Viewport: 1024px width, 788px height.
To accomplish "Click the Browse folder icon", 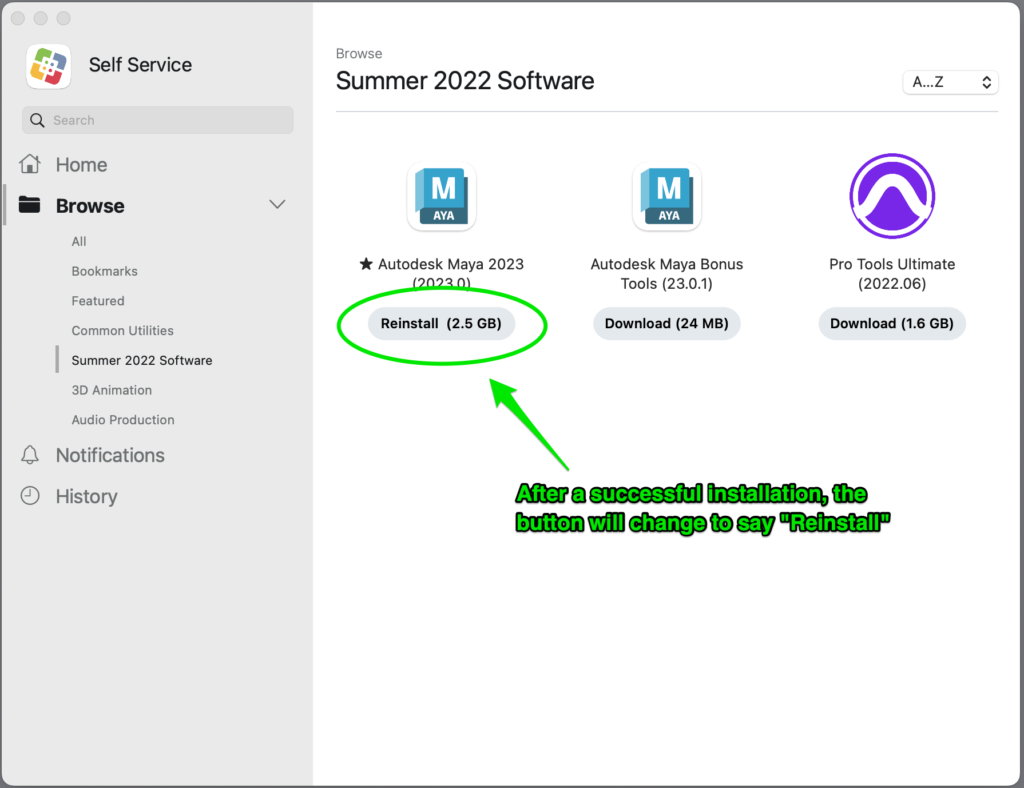I will (29, 205).
